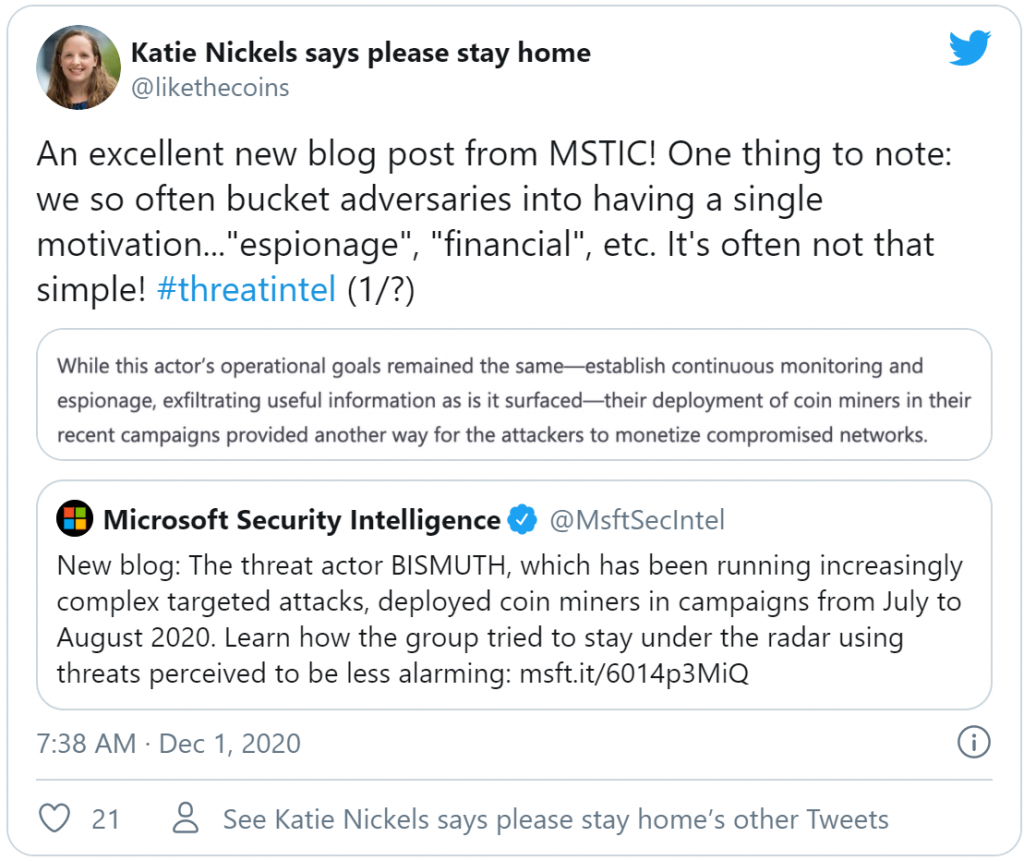This screenshot has width=1024, height=861.
Task: Click the author name Katie Nickels
Action: point(361,53)
